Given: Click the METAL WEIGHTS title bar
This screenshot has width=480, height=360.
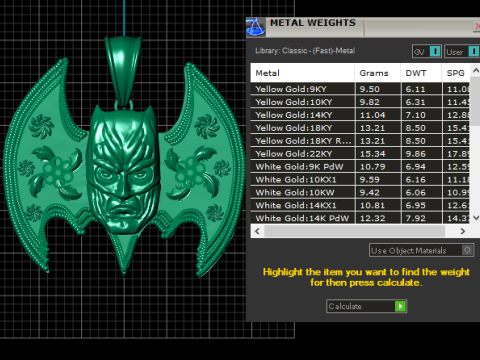Looking at the screenshot, I should point(363,27).
